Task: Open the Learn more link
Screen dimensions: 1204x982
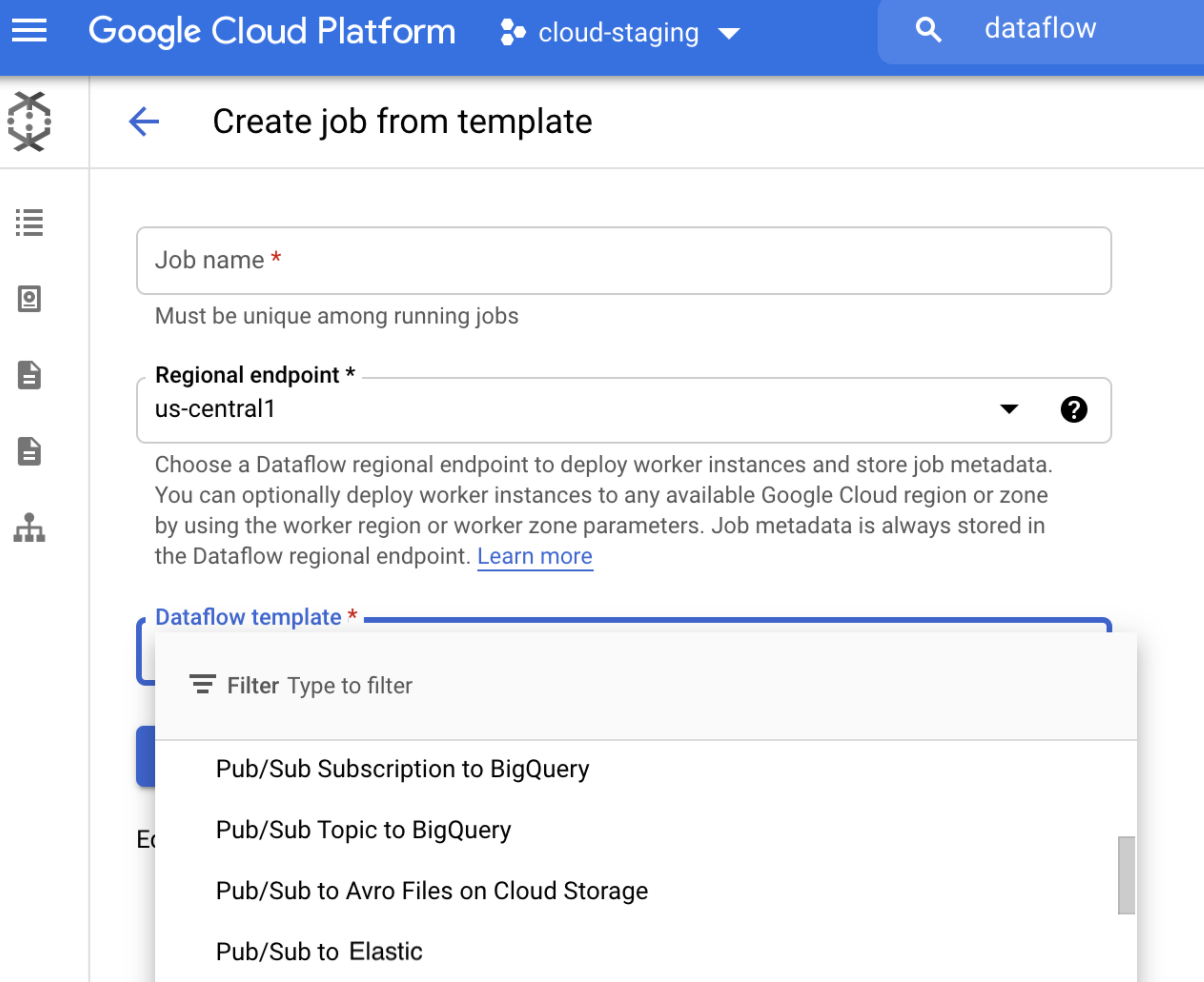Action: [534, 556]
